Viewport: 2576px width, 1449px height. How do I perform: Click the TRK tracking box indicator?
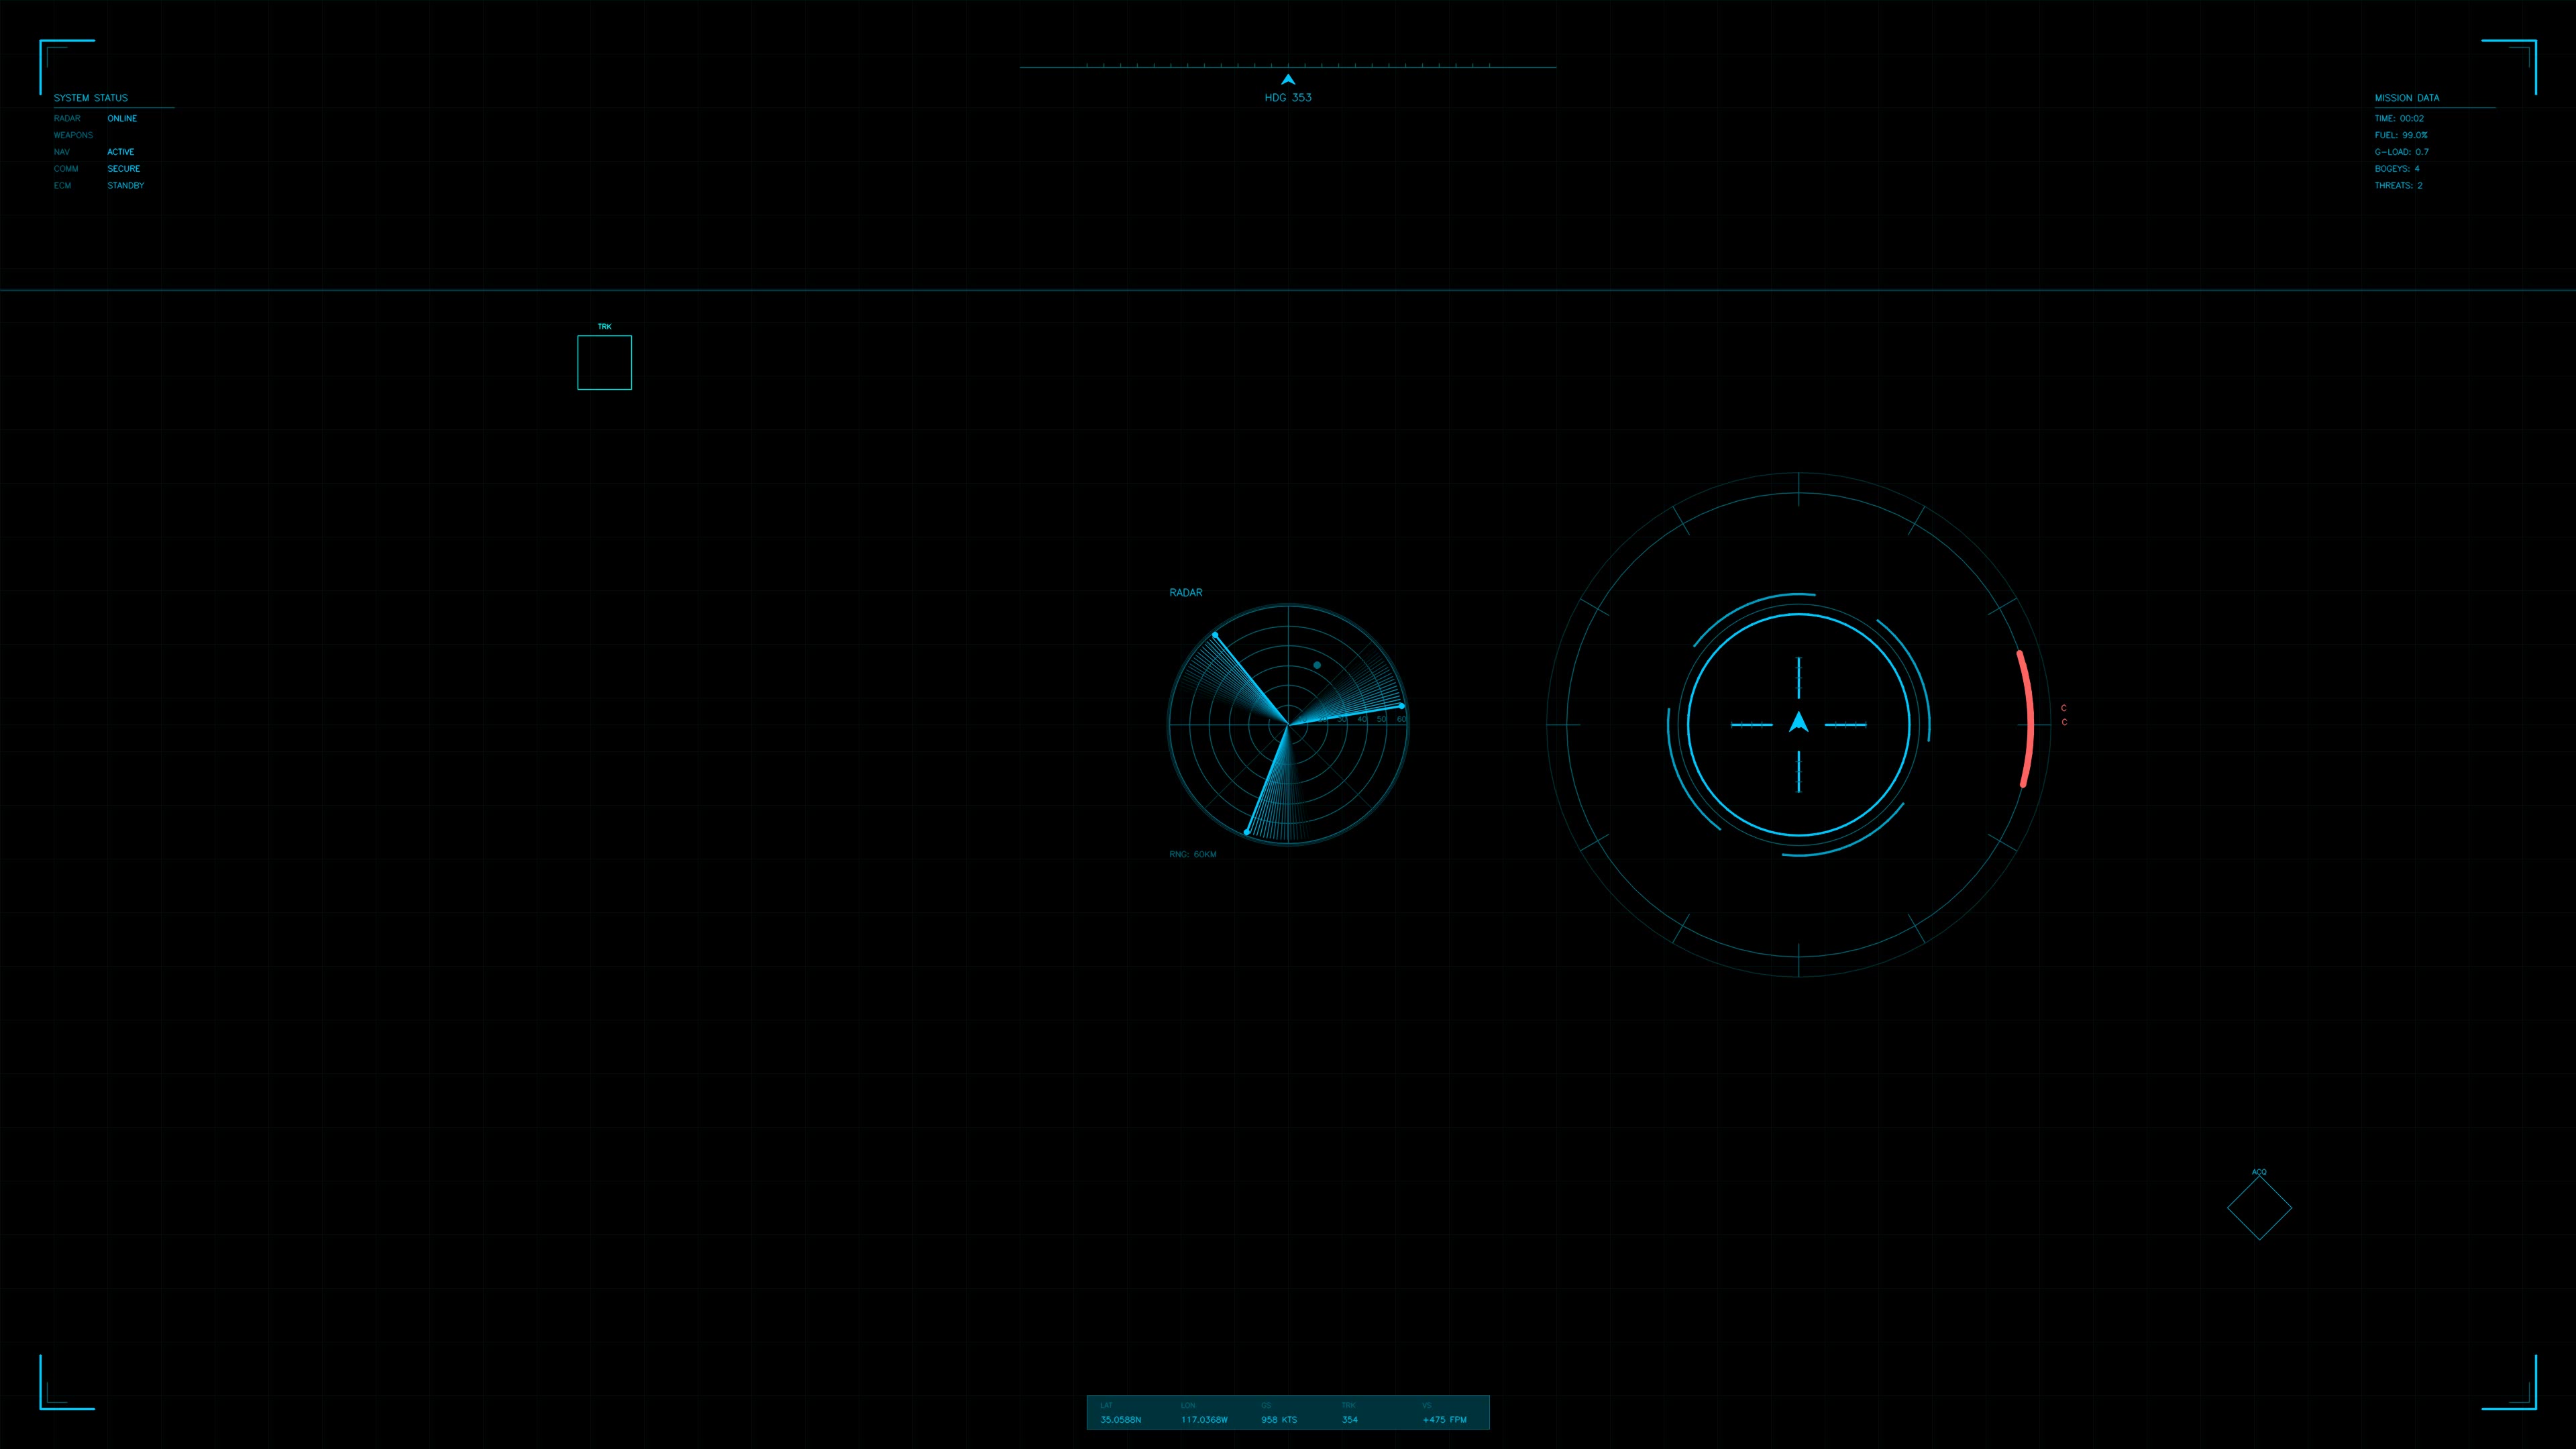[x=604, y=362]
